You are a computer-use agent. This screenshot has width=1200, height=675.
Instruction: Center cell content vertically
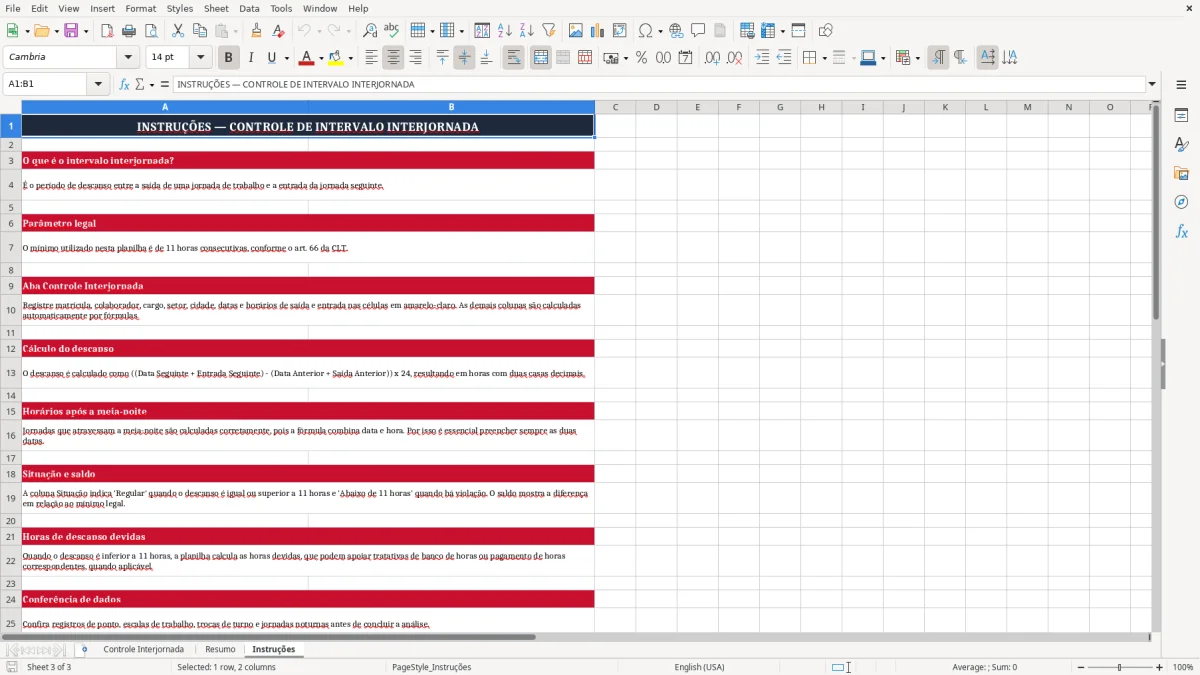point(464,58)
